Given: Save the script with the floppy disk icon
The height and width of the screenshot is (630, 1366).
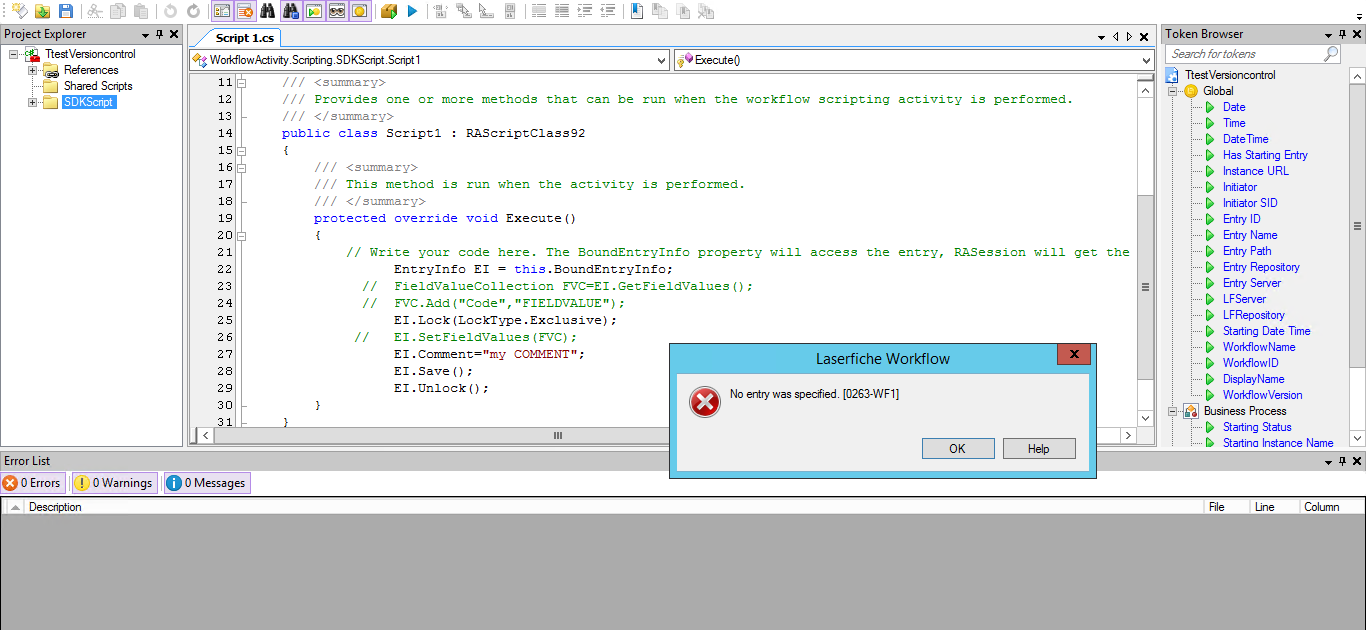Looking at the screenshot, I should [x=66, y=11].
